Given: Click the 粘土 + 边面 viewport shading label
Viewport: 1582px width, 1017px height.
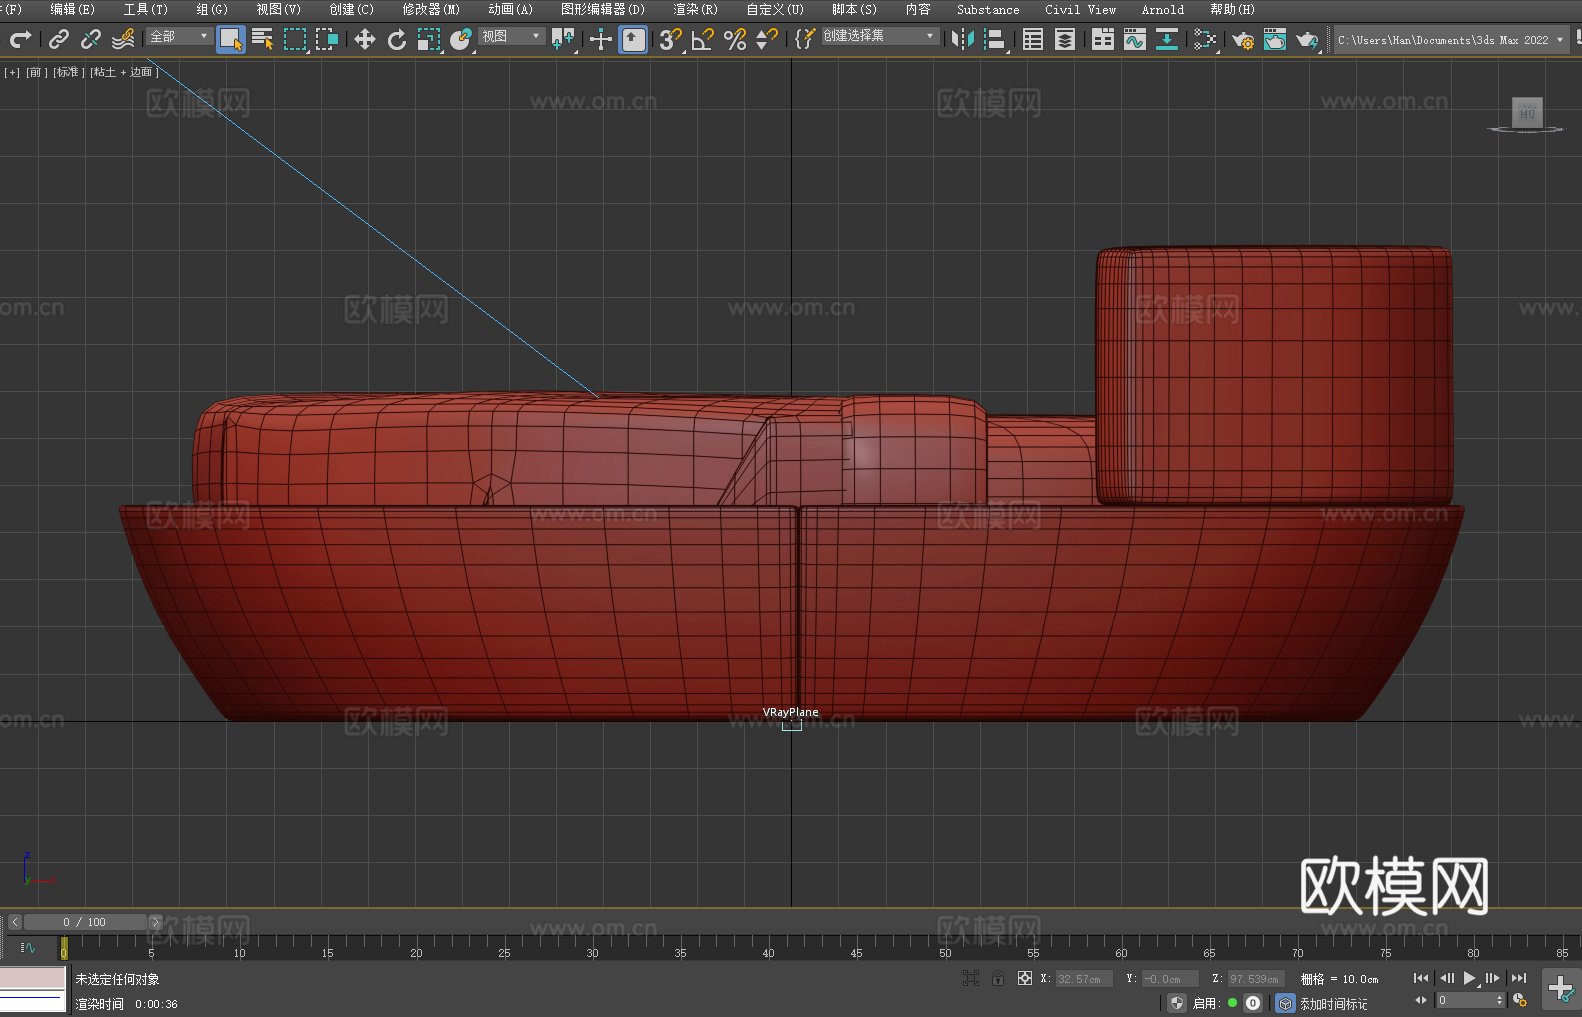Looking at the screenshot, I should (124, 72).
